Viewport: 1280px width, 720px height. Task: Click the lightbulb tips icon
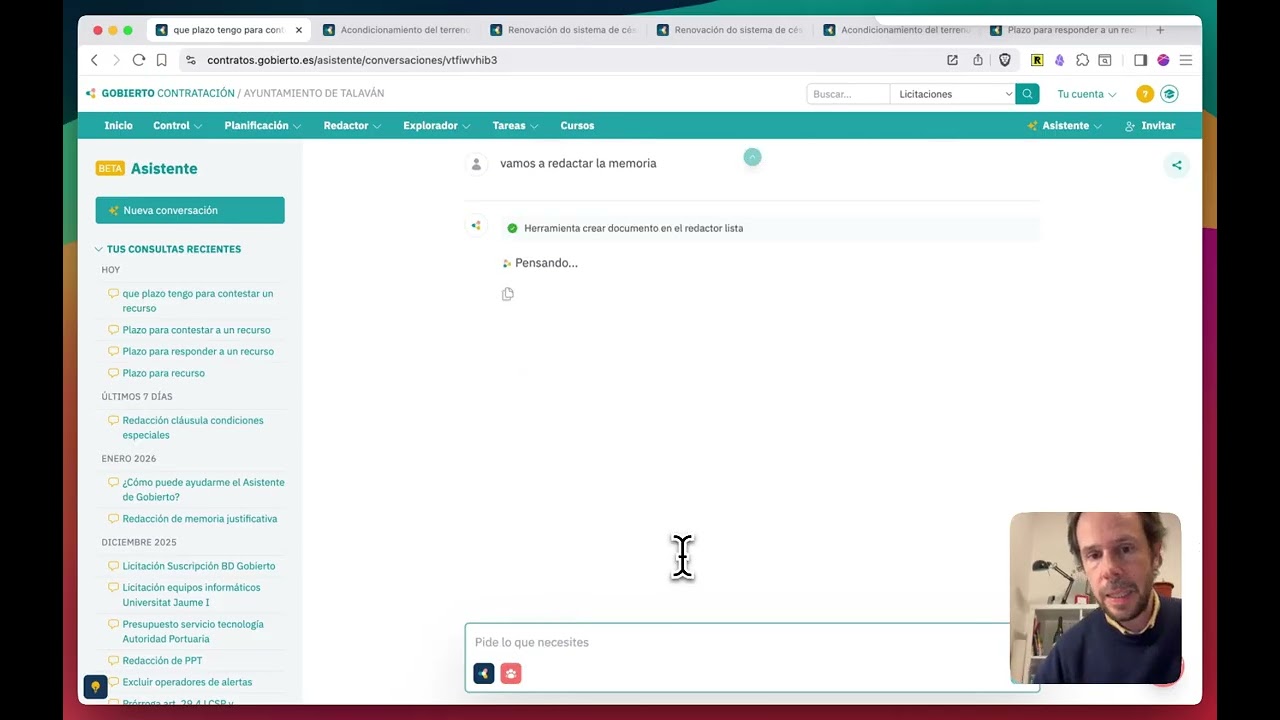[x=95, y=686]
